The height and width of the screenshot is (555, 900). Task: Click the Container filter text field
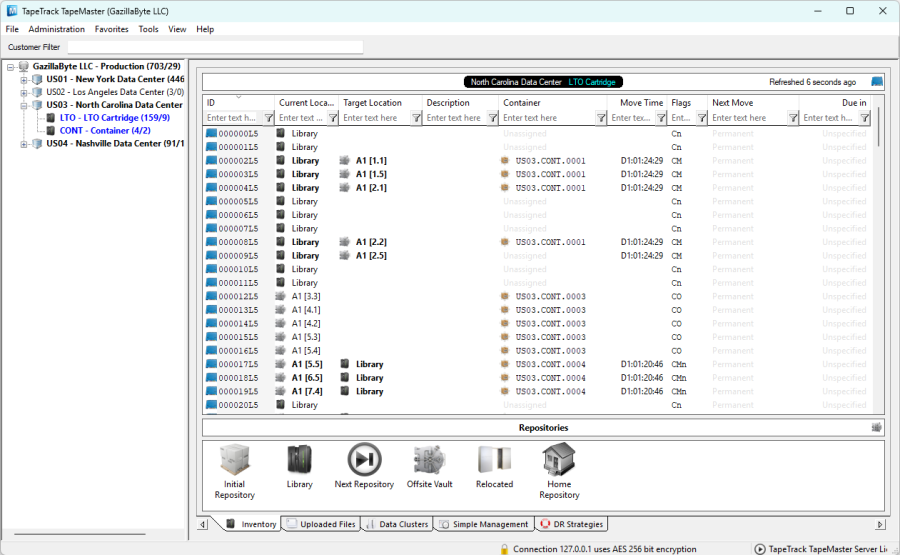coord(547,118)
